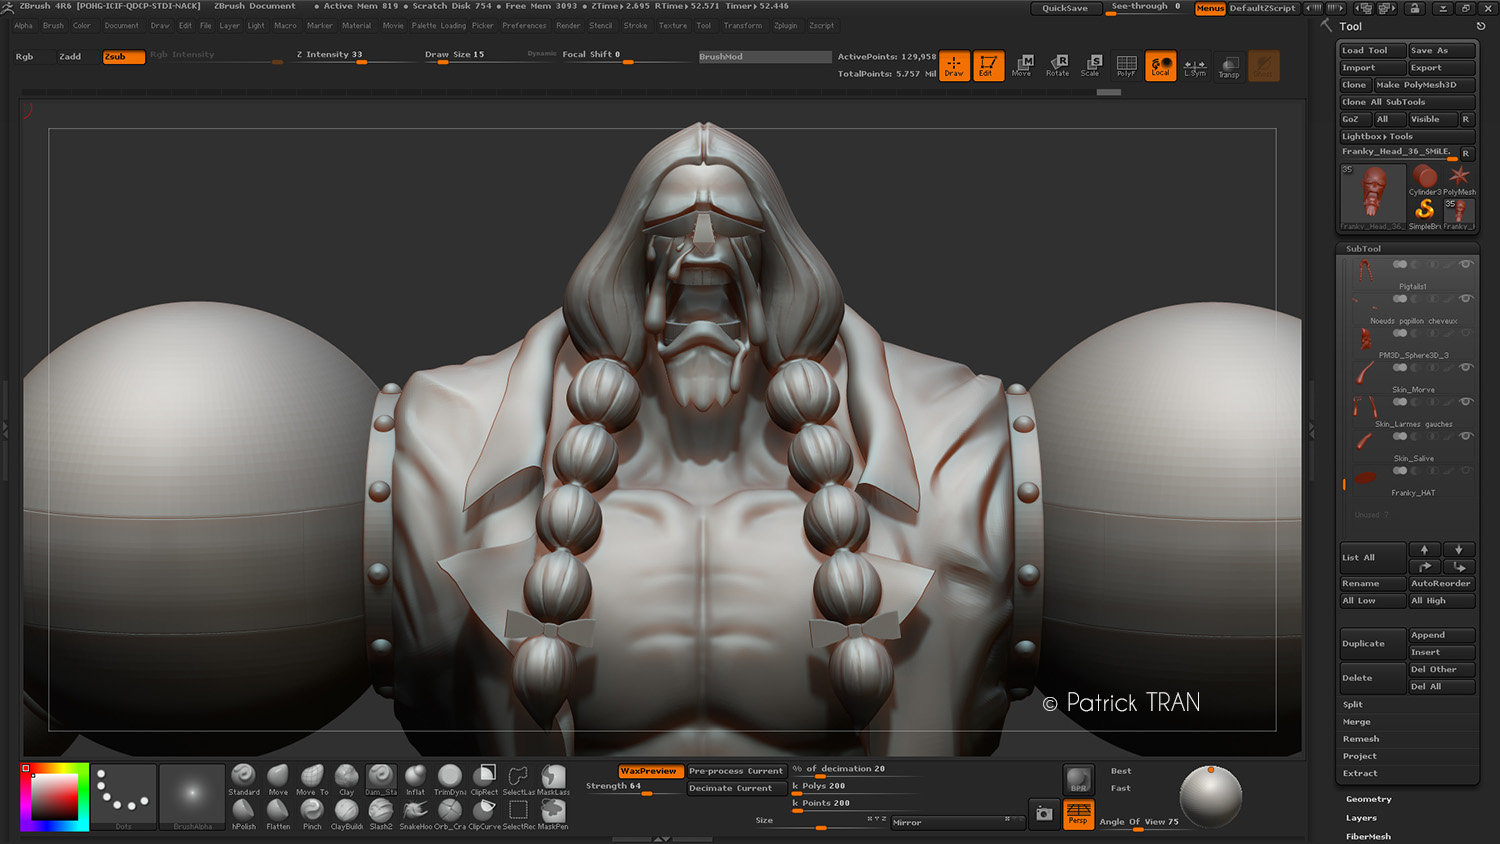Click the AutoReorder button
The height and width of the screenshot is (844, 1500).
point(1441,583)
